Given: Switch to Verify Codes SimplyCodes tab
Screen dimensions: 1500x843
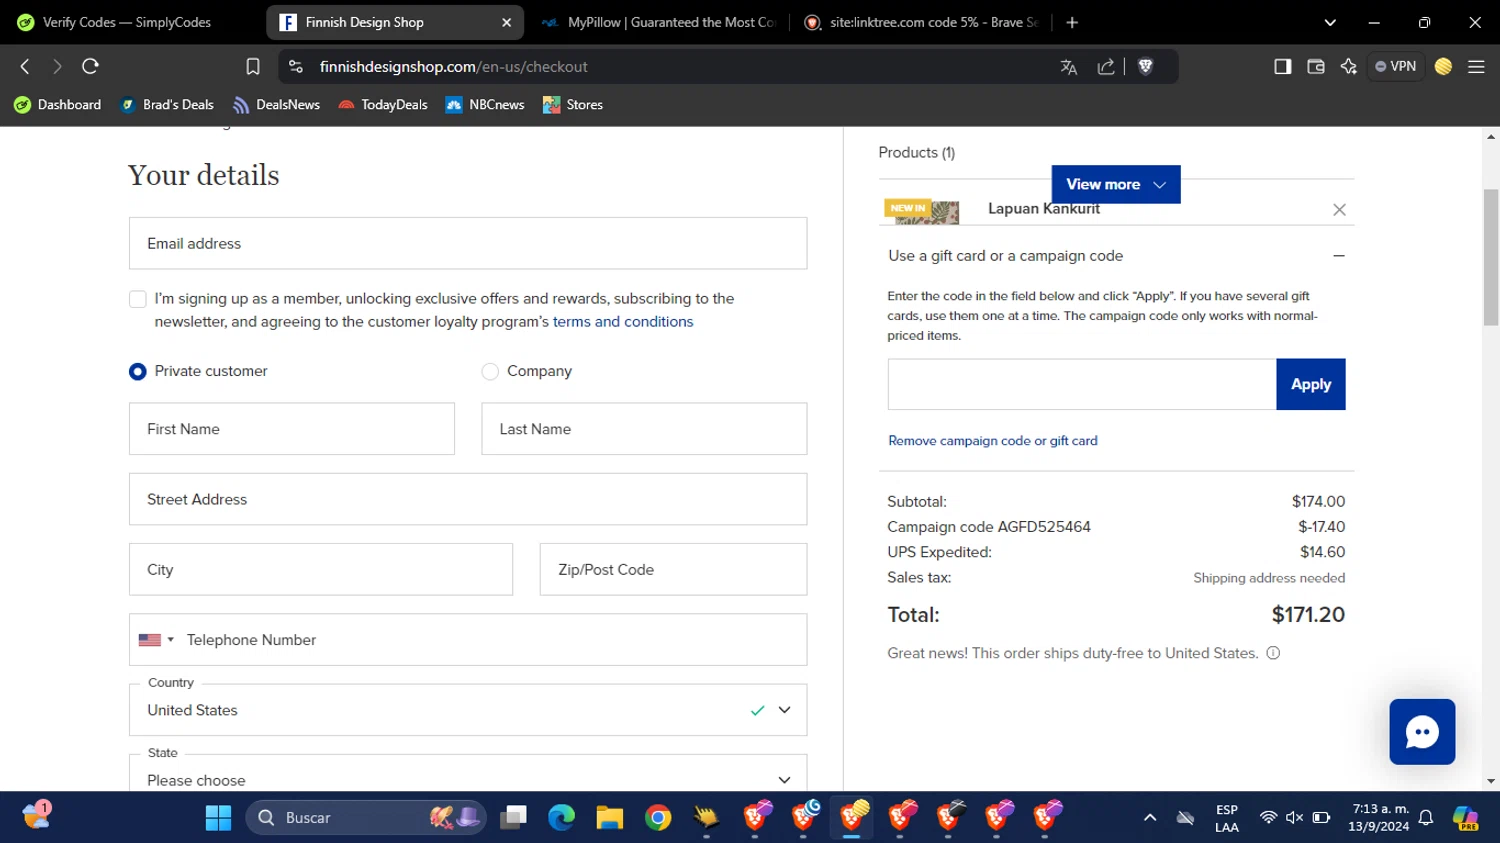Looking at the screenshot, I should click(127, 22).
